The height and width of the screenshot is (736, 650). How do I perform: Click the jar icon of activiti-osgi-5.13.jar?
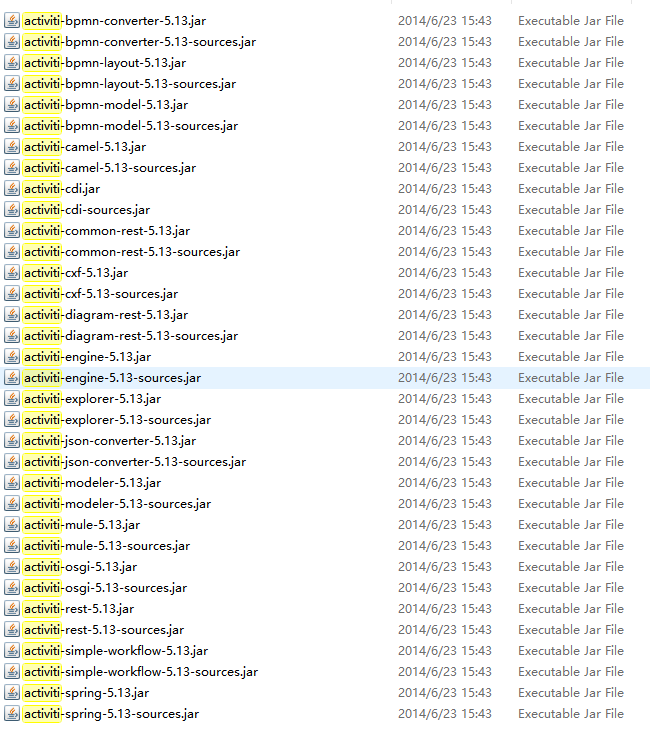point(12,567)
